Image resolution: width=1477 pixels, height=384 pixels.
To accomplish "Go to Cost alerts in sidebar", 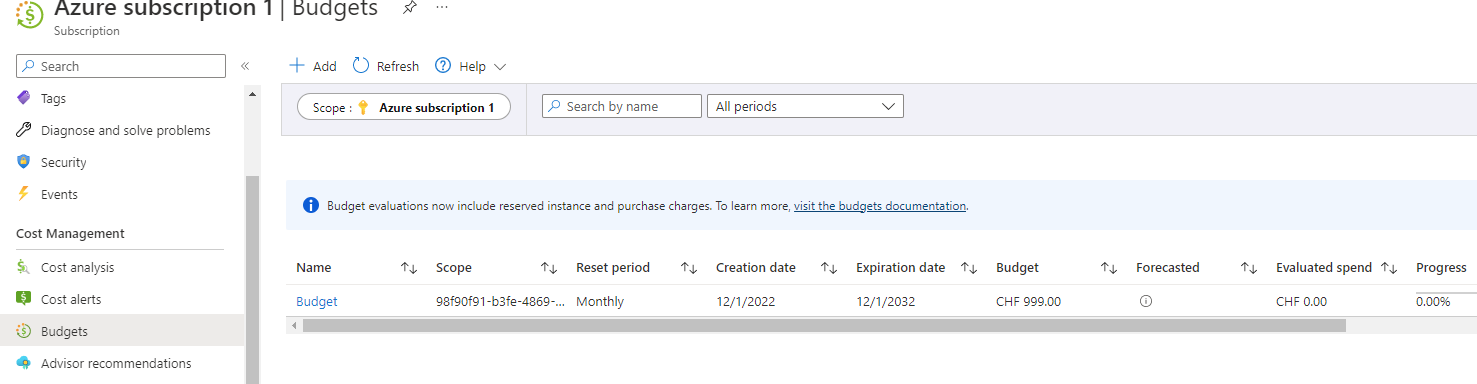I will [71, 299].
